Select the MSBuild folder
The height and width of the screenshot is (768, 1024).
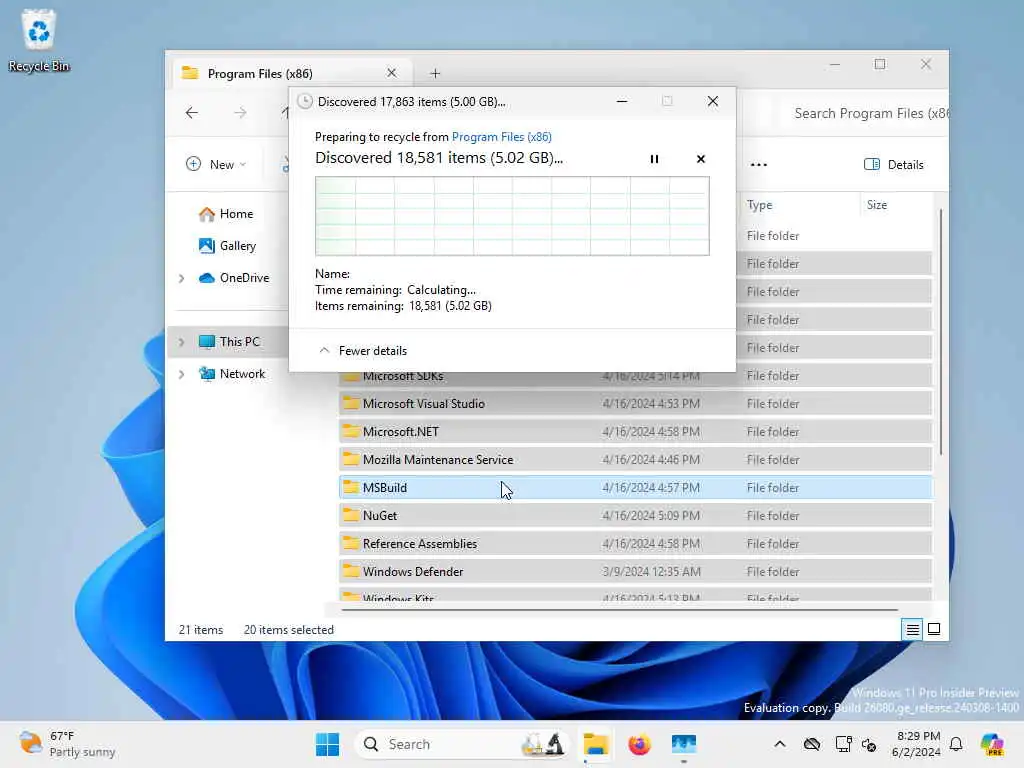tap(635, 488)
